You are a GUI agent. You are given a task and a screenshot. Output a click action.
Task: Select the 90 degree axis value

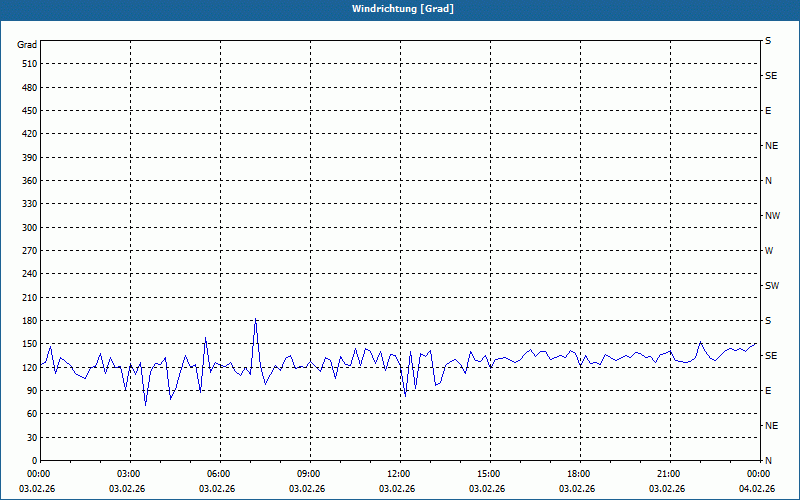(x=32, y=391)
